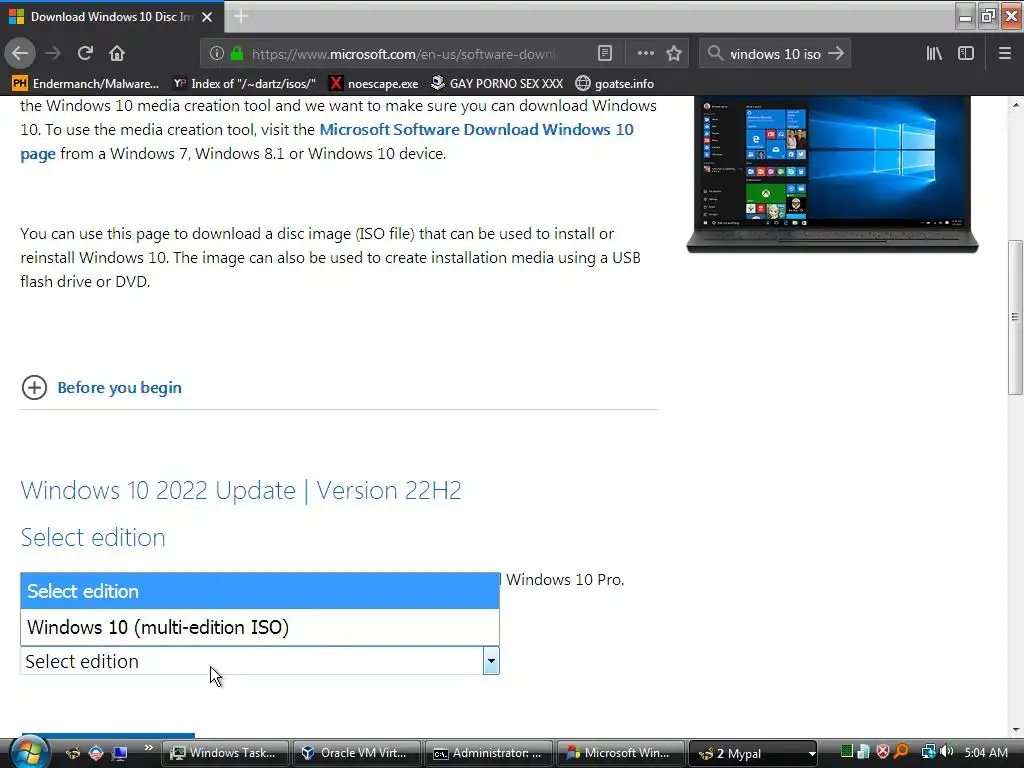Click the Before you begin text link
The image size is (1024, 768).
(120, 387)
